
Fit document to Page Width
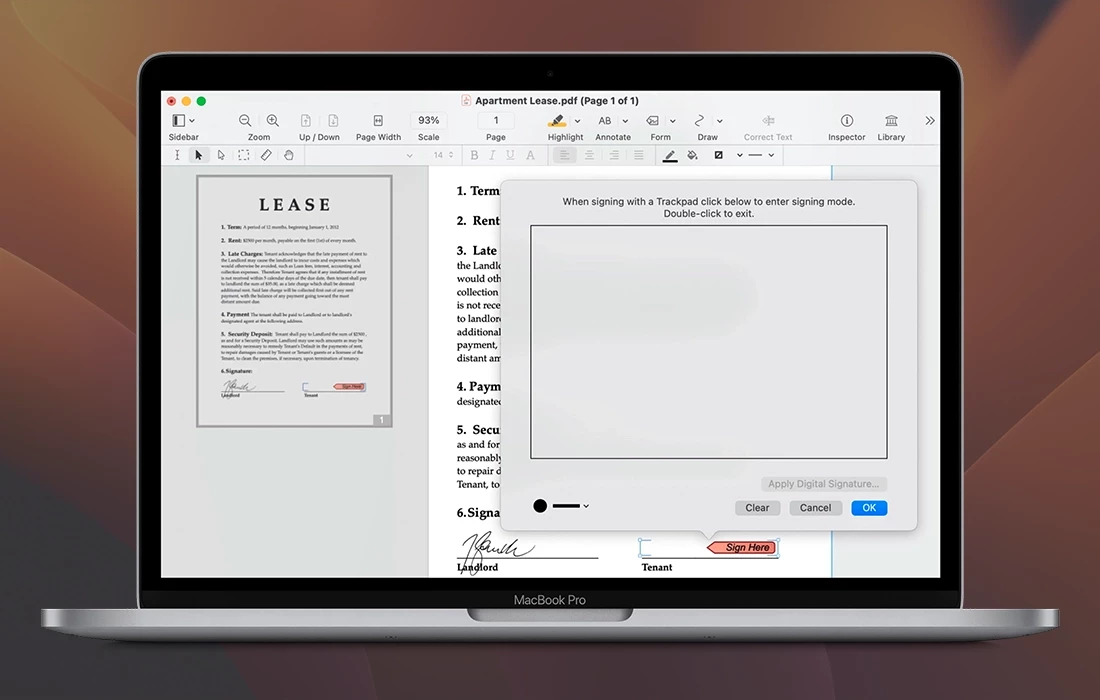click(378, 121)
